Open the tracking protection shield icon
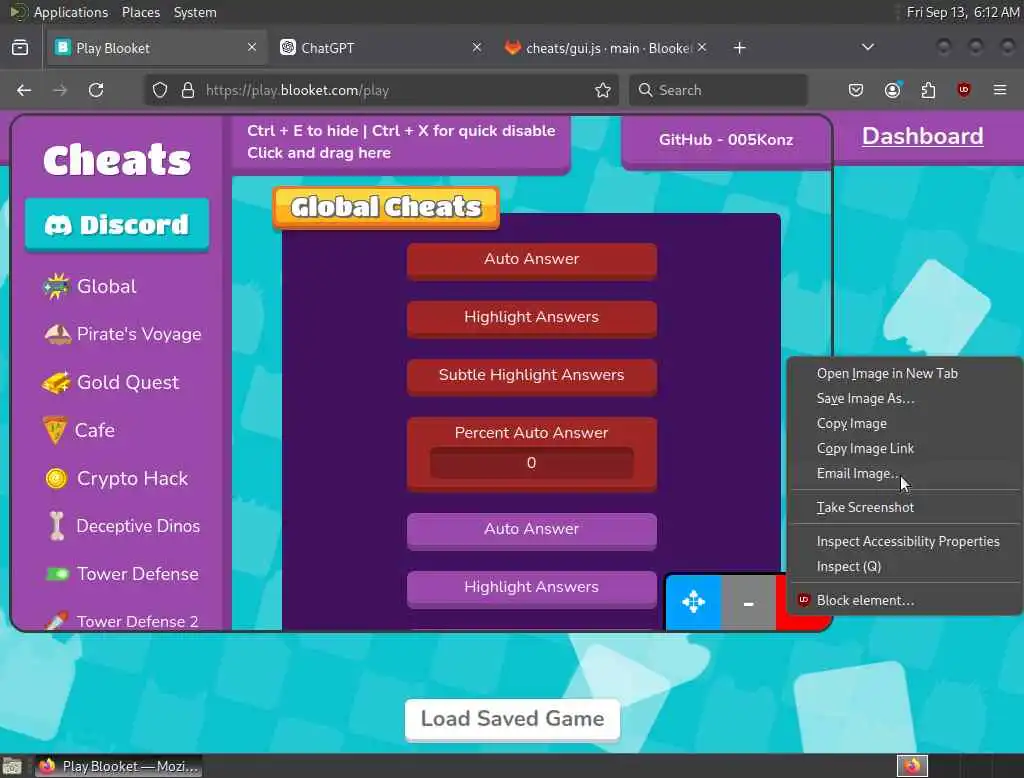 pos(160,90)
